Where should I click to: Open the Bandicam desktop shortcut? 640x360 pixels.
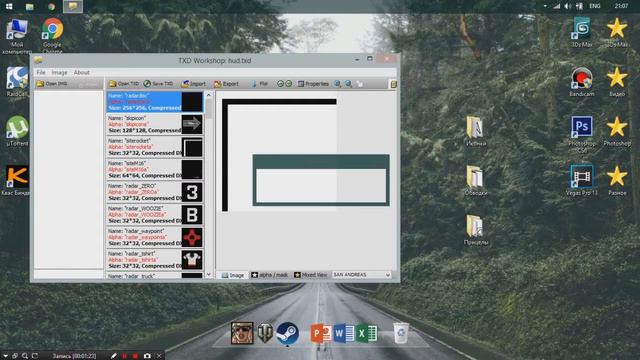[582, 82]
